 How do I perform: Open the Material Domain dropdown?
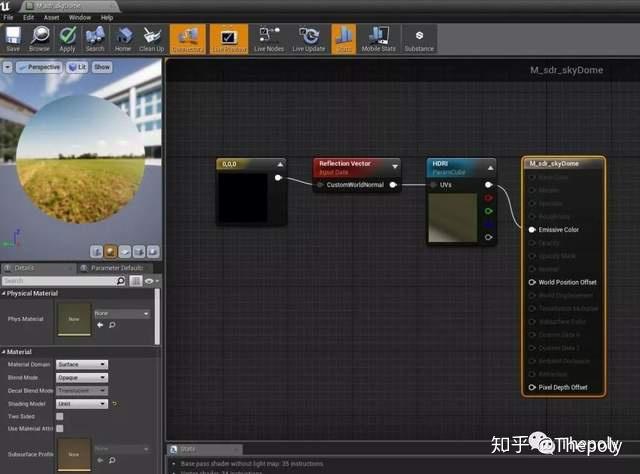coord(82,364)
